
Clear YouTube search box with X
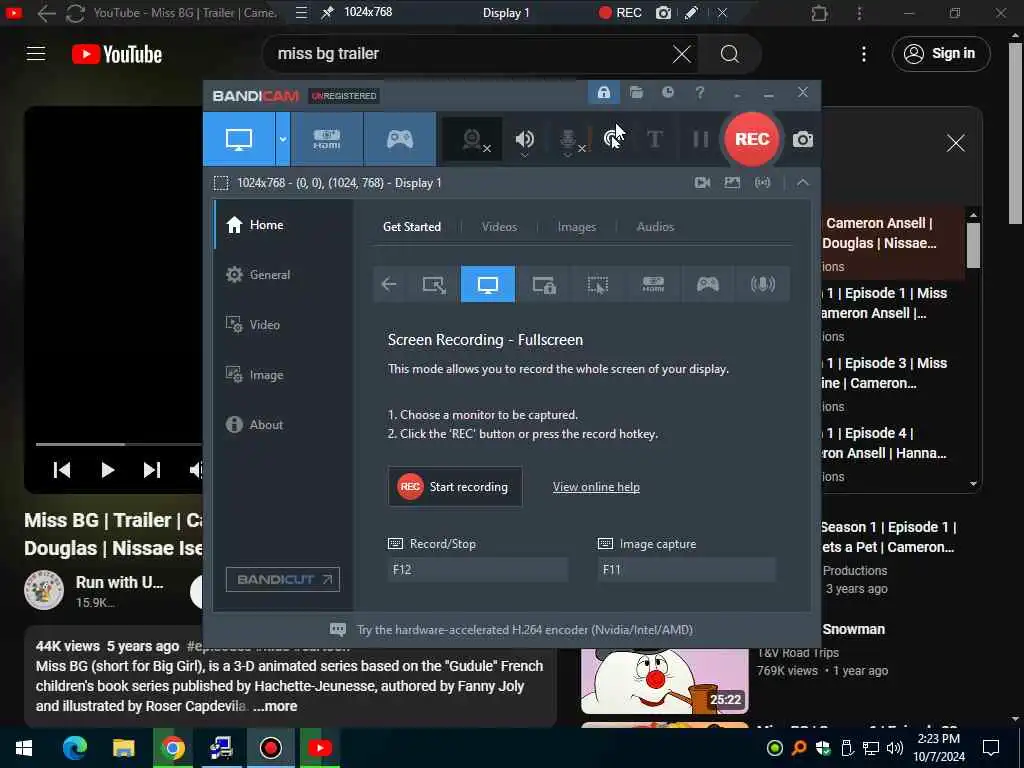point(682,54)
